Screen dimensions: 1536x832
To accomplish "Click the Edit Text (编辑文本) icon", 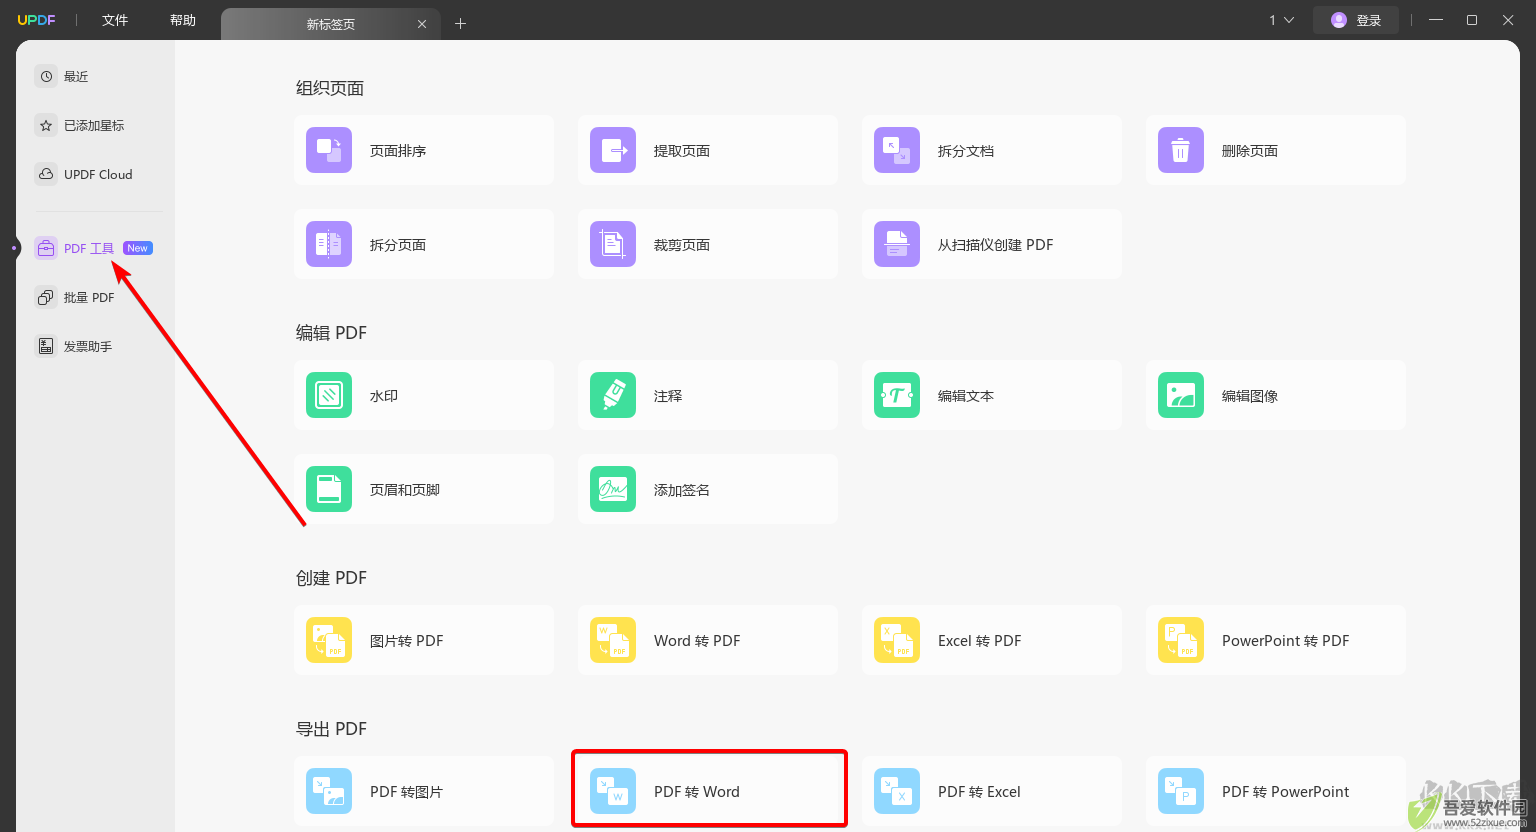I will click(897, 395).
